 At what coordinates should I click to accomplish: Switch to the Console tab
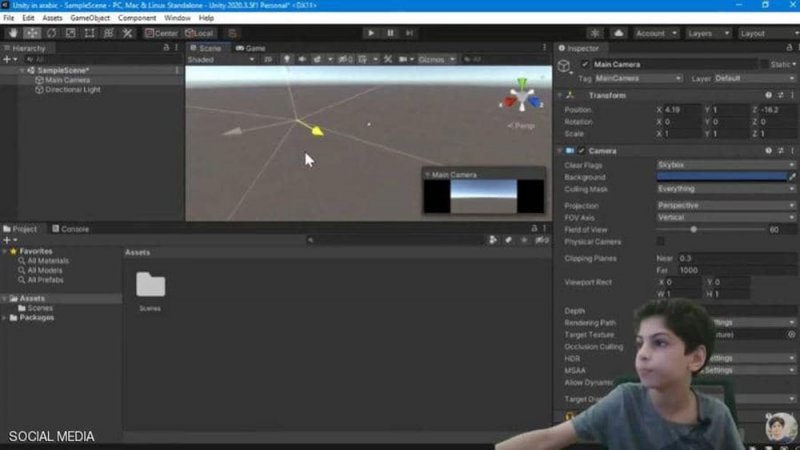click(x=70, y=229)
